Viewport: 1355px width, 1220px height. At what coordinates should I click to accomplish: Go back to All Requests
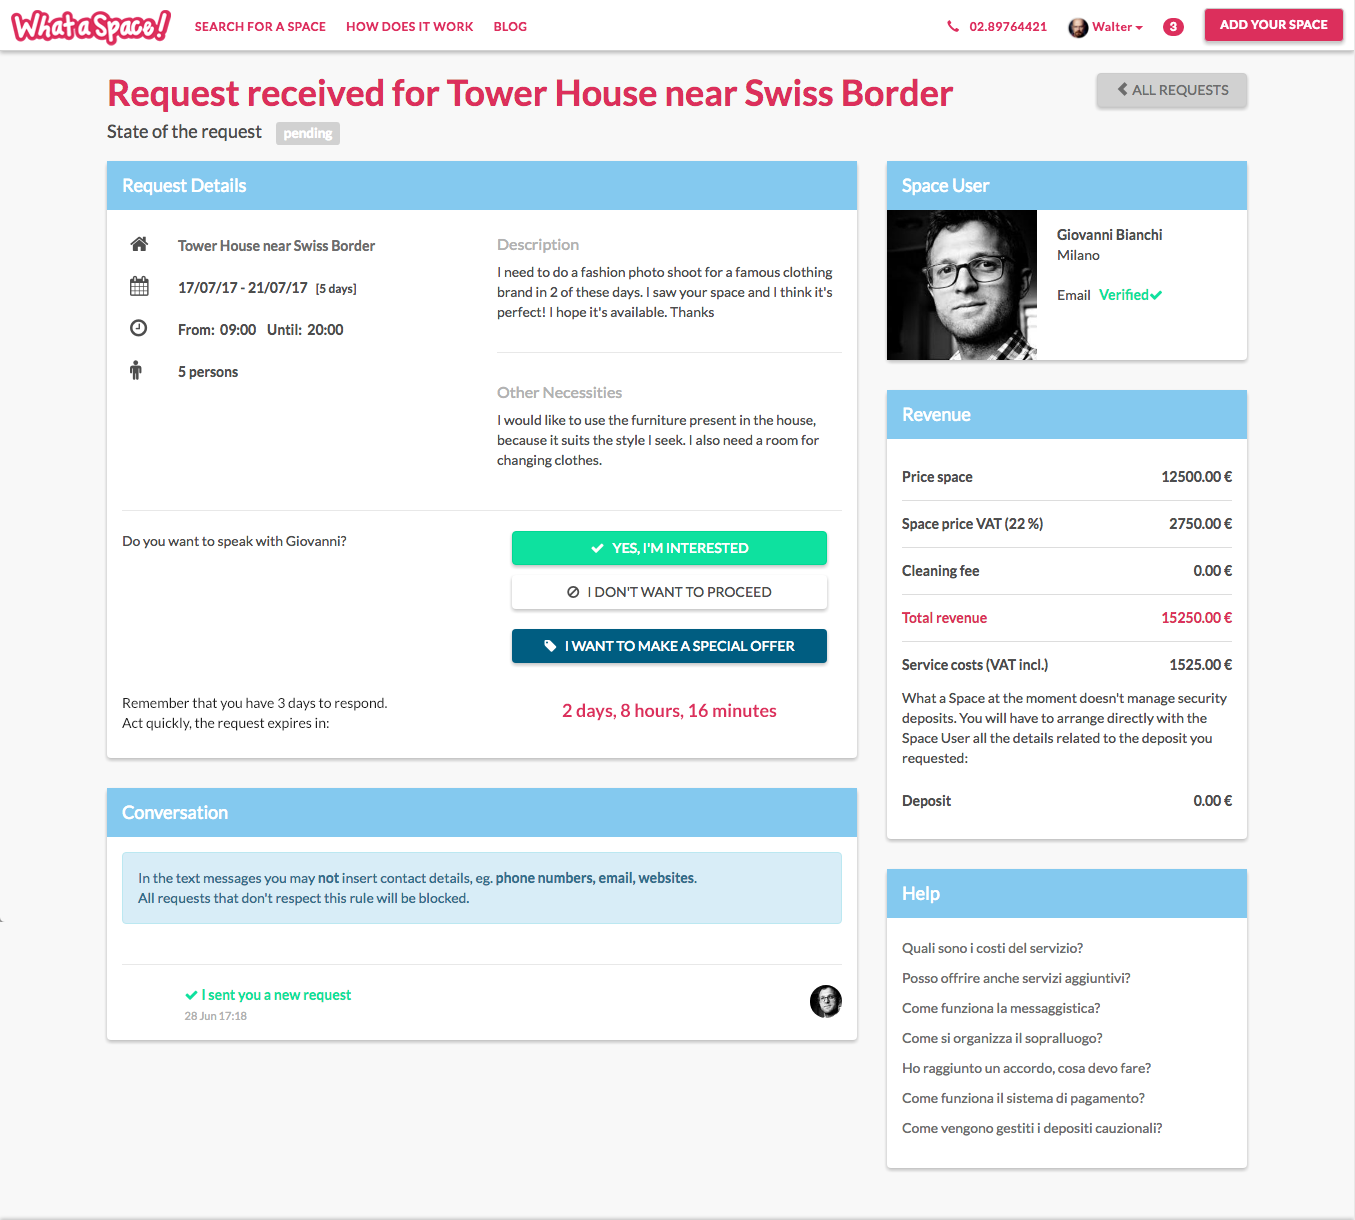[1172, 90]
